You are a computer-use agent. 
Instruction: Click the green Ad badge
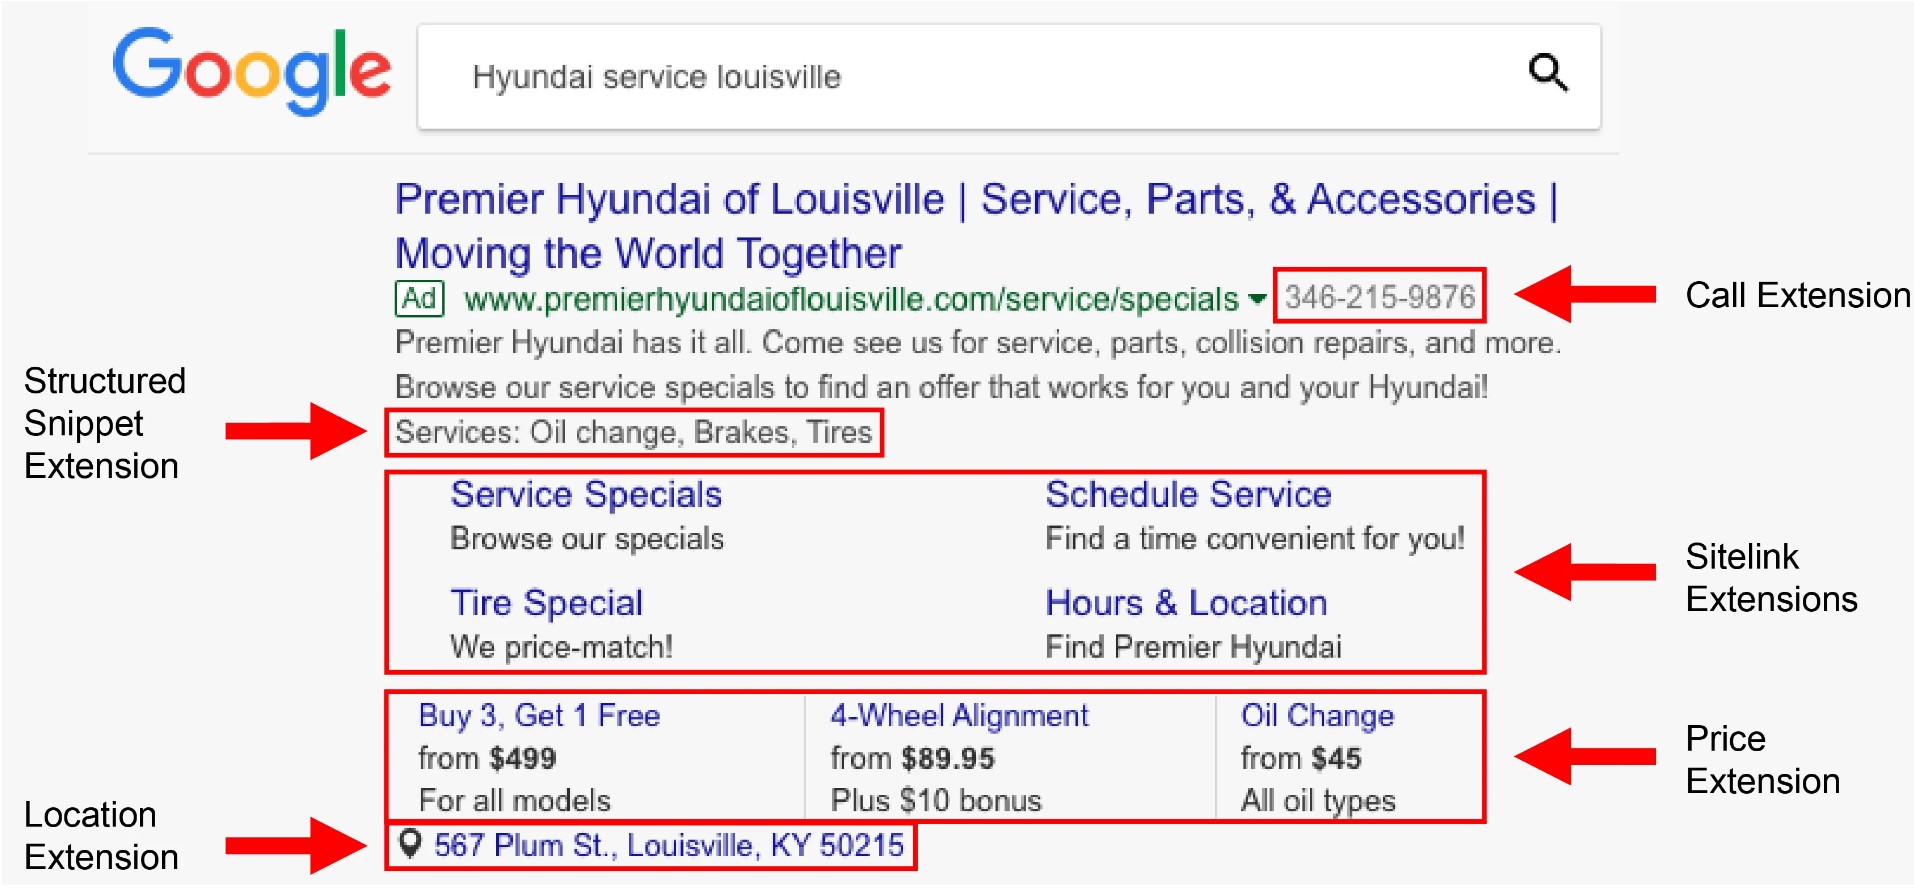419,298
